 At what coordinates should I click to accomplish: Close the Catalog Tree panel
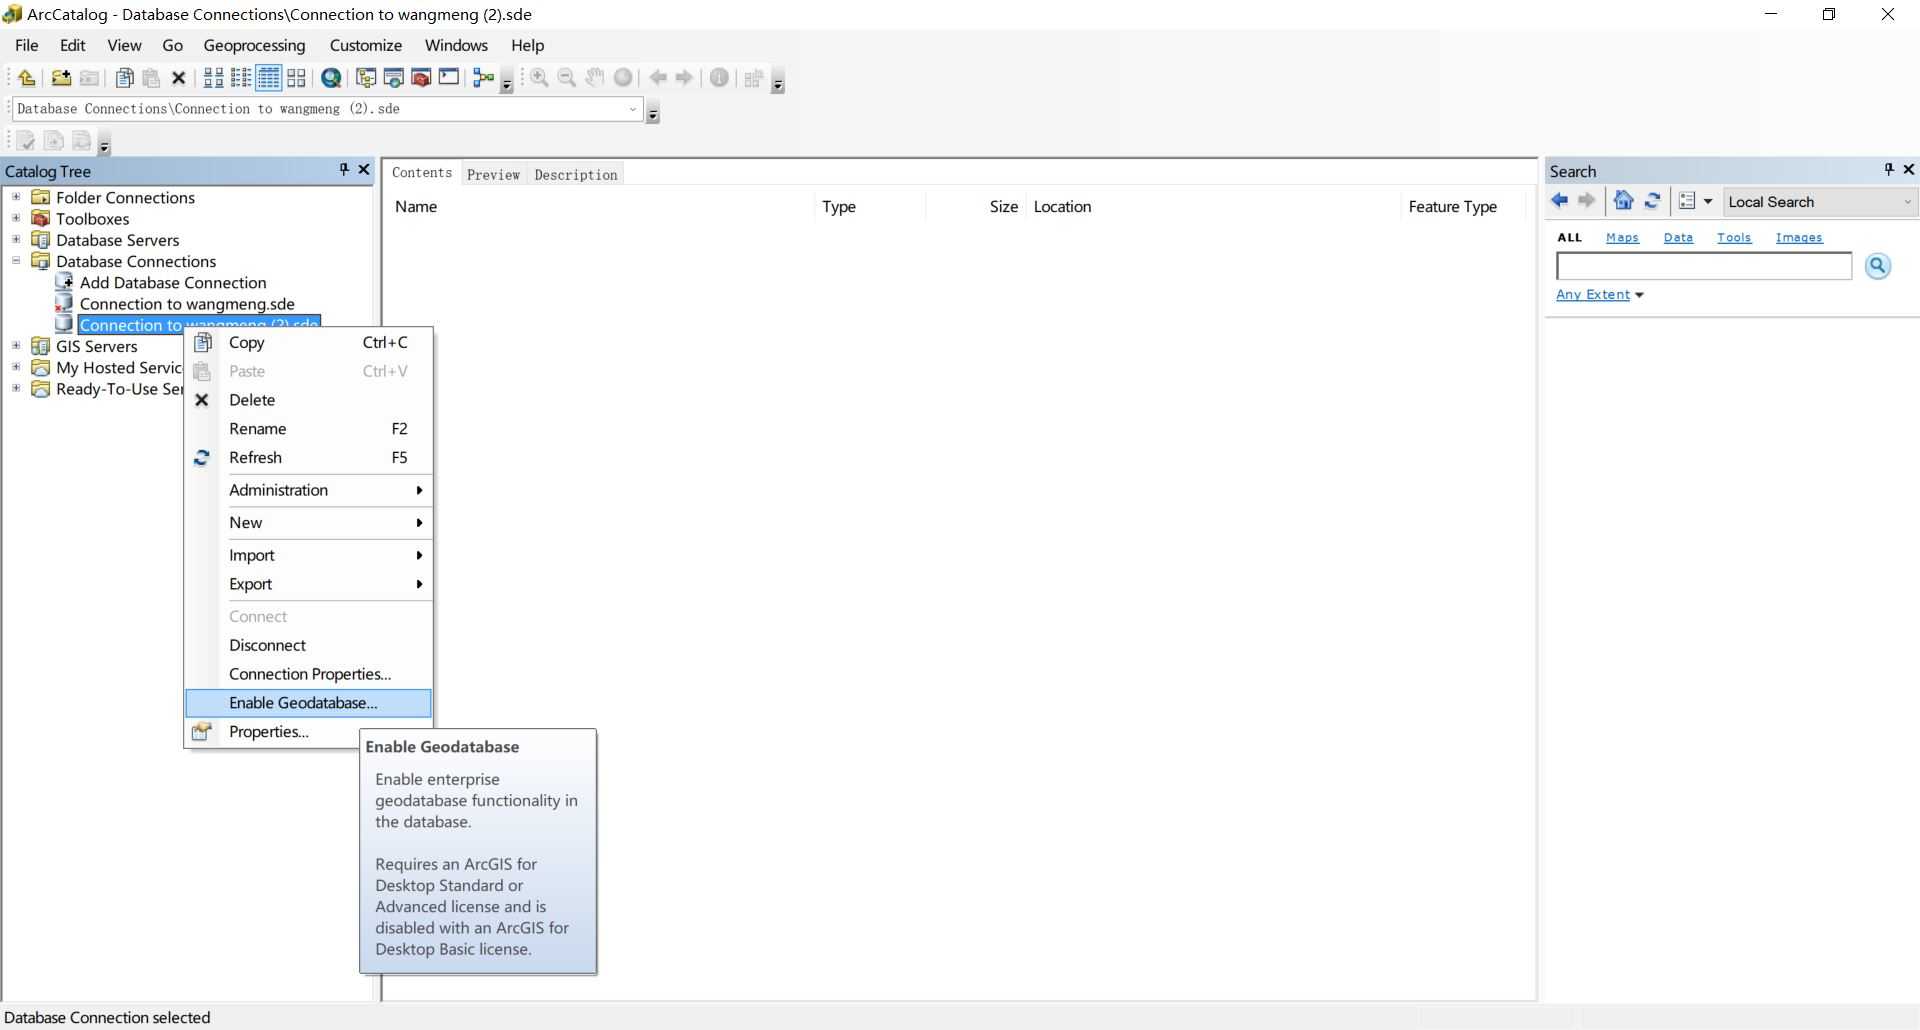tap(364, 170)
